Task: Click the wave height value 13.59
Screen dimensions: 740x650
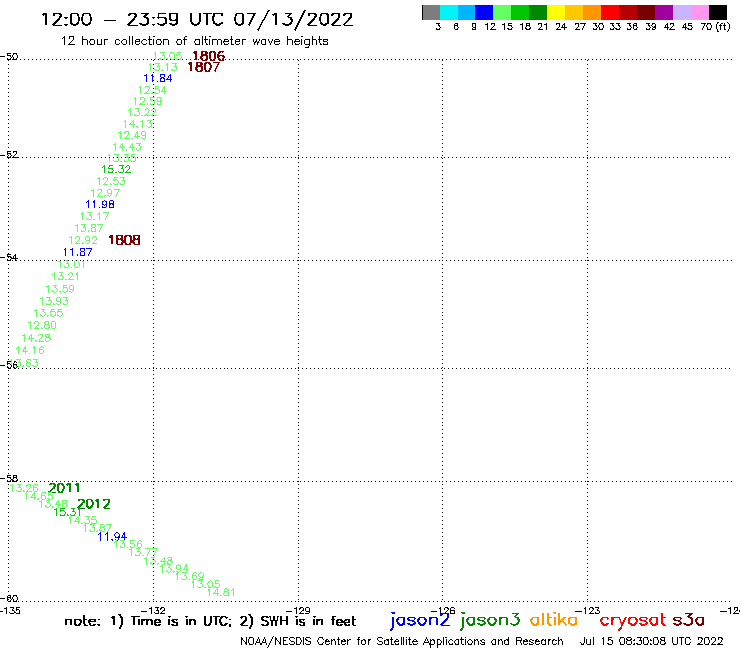Action: [x=60, y=289]
